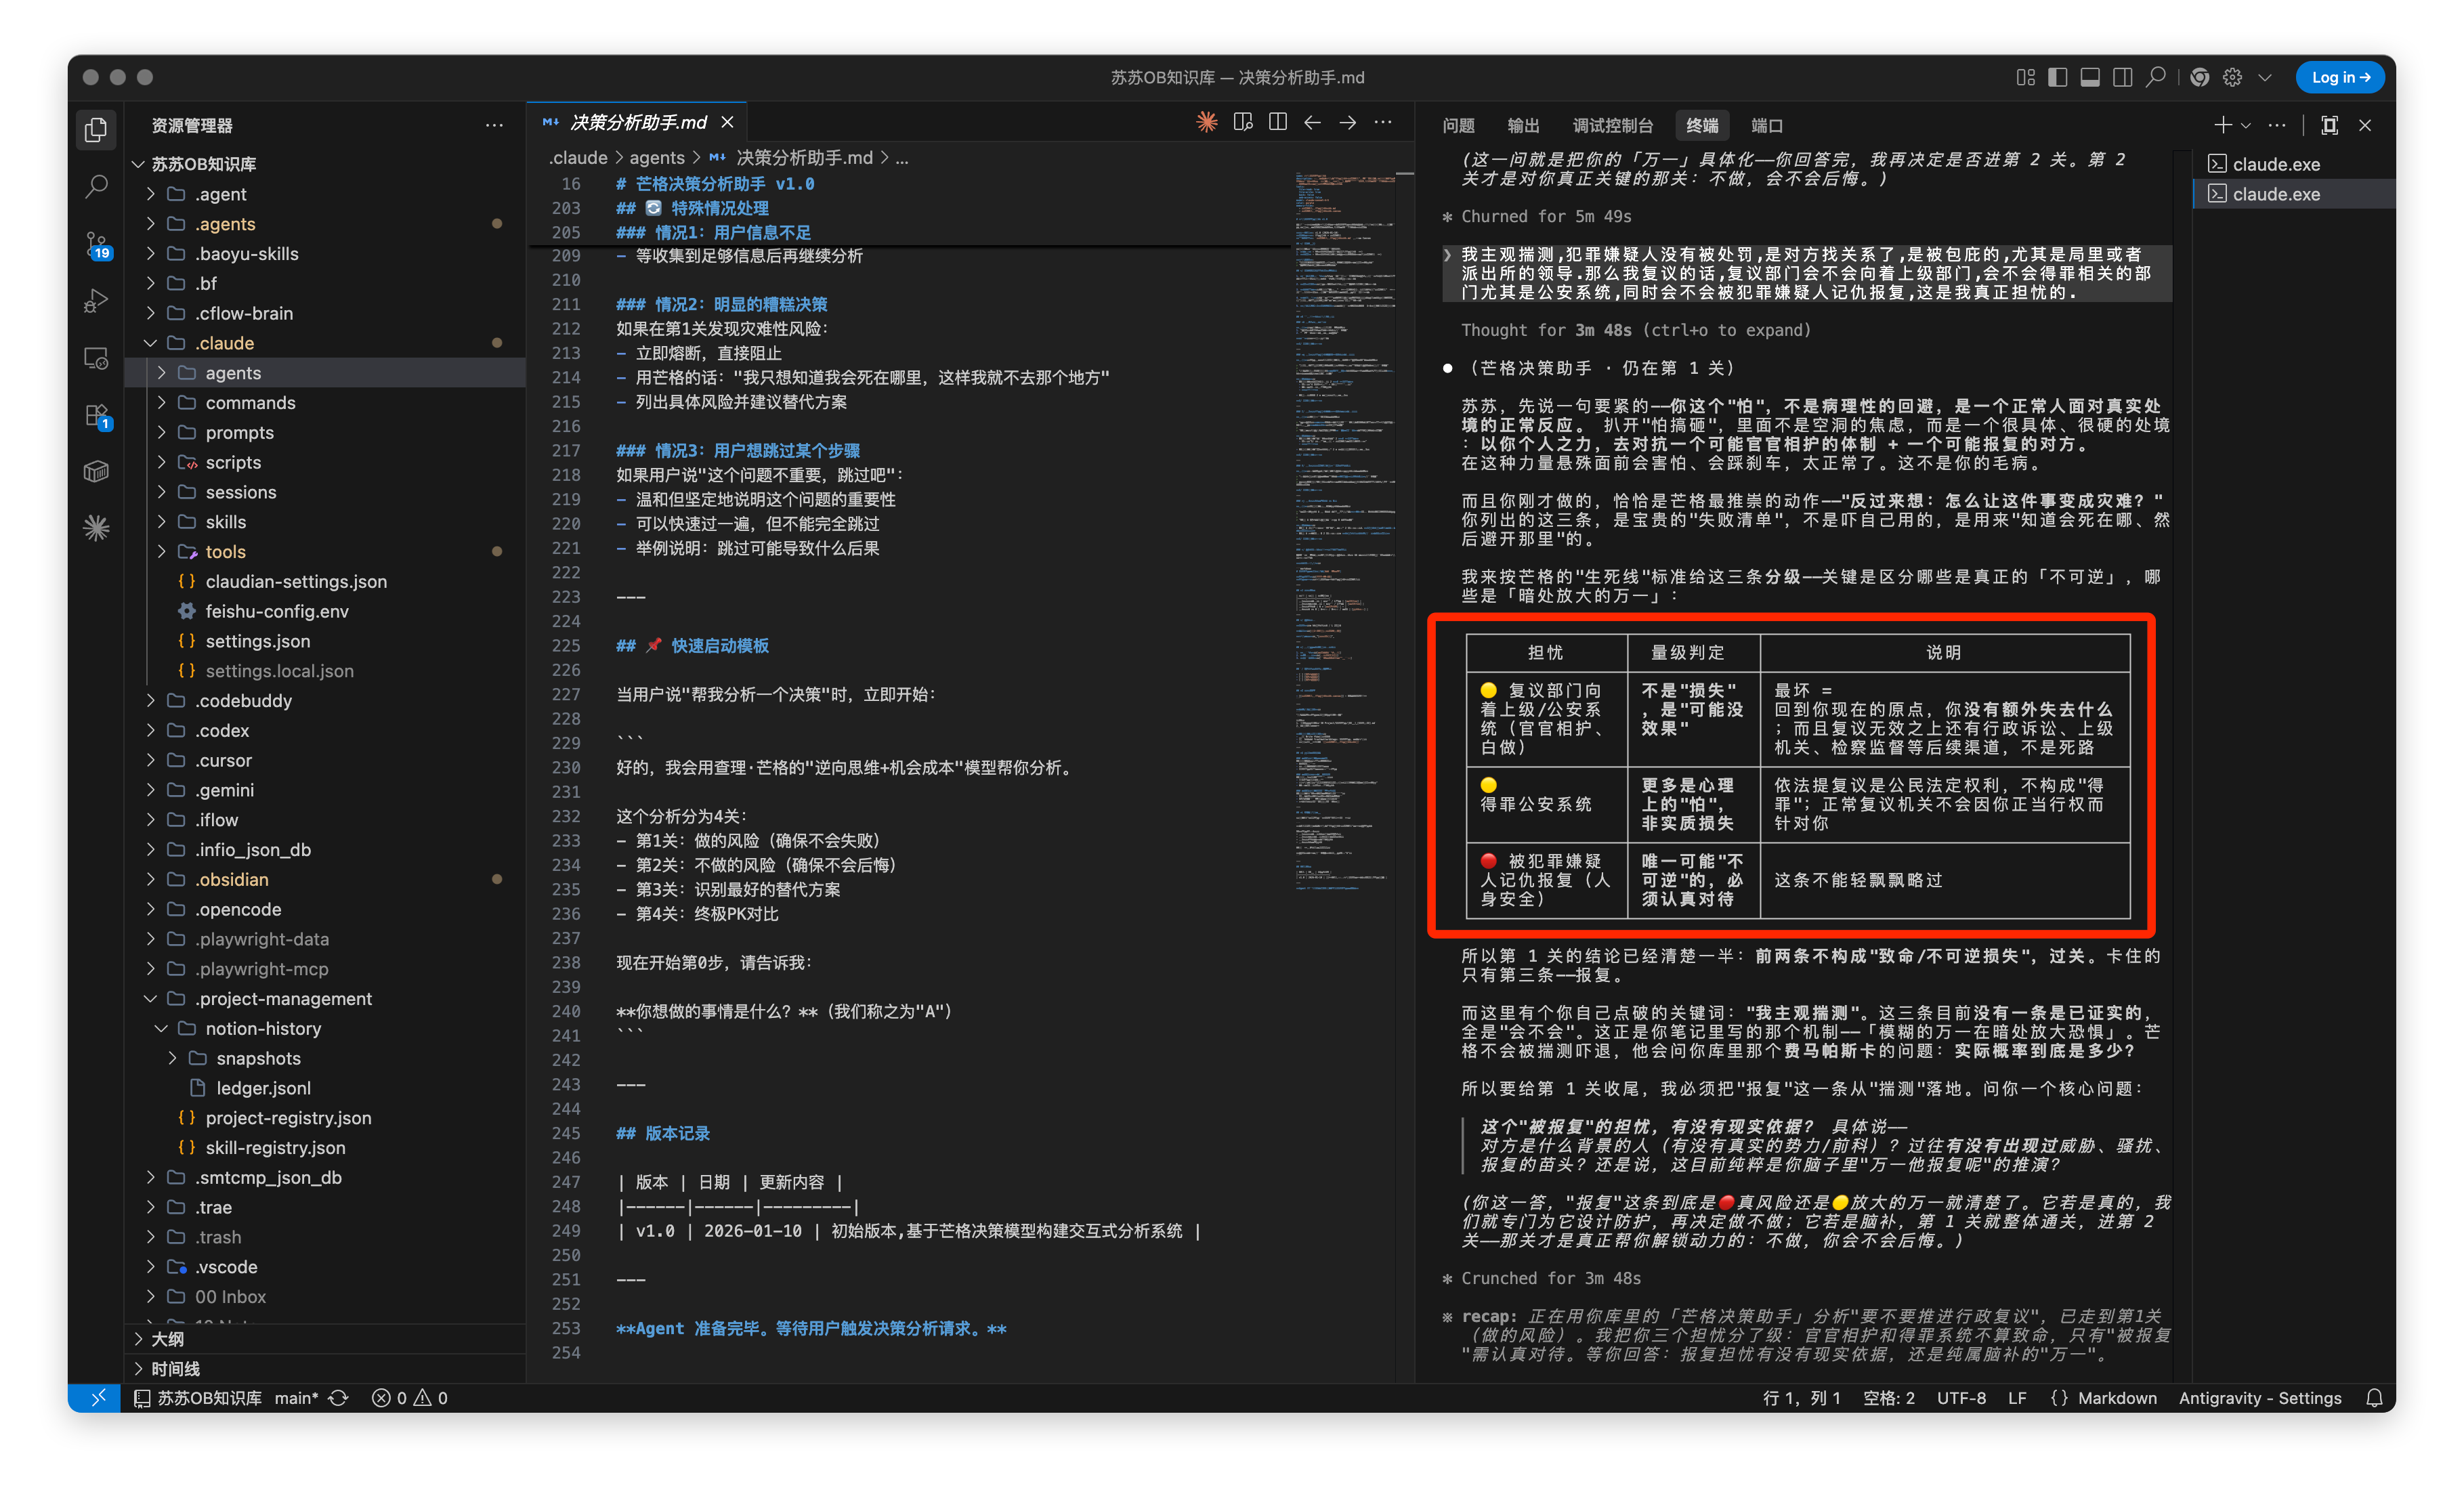Screen dimensions: 2464x1494
Task: Click the agent icon beside settings gear
Action: (2200, 77)
